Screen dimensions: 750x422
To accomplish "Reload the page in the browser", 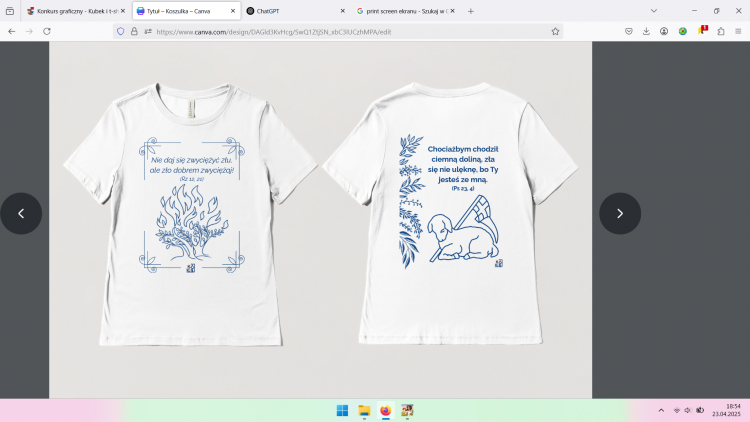I will (x=46, y=31).
